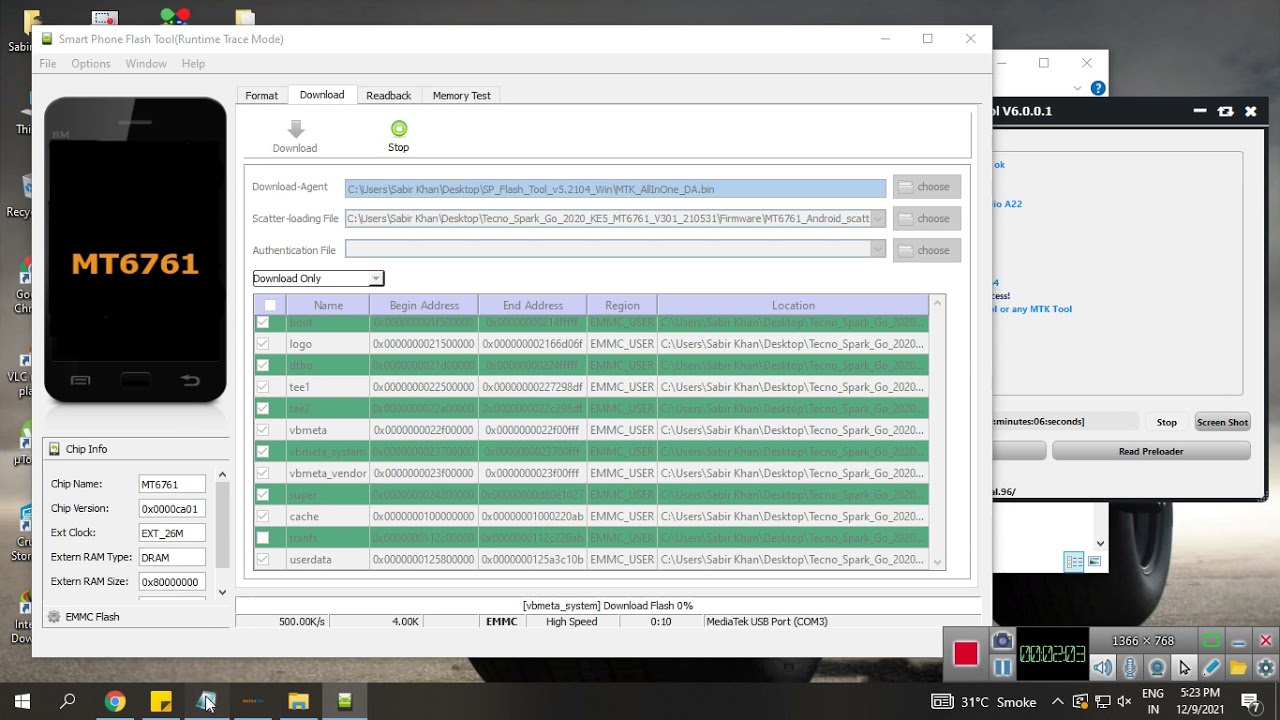Click the Chip Info panel icon
This screenshot has height=720, width=1280.
pos(55,449)
